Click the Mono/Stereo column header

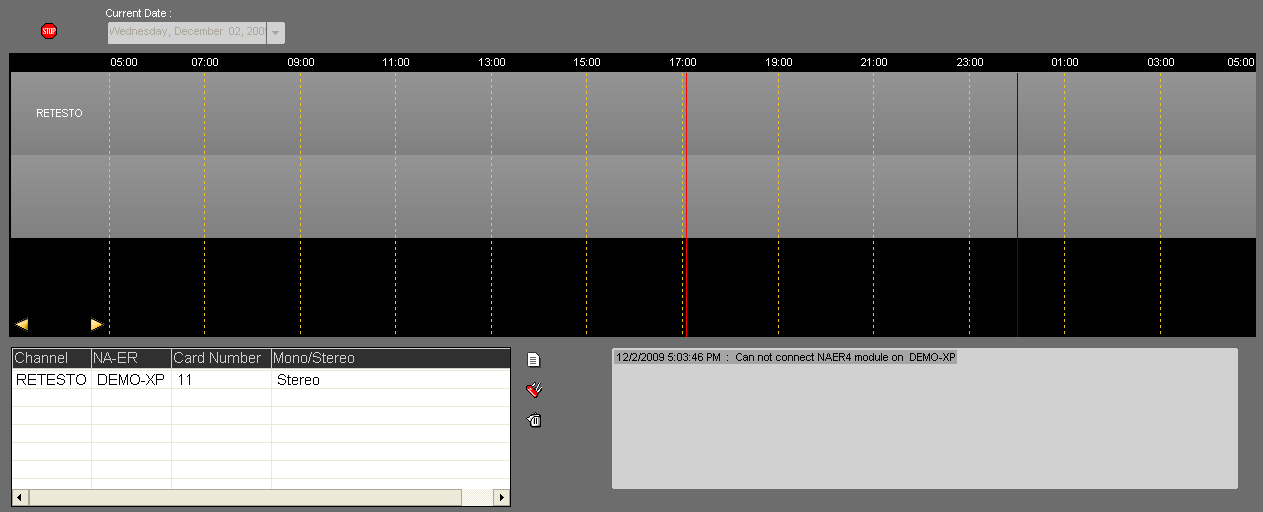pos(389,358)
